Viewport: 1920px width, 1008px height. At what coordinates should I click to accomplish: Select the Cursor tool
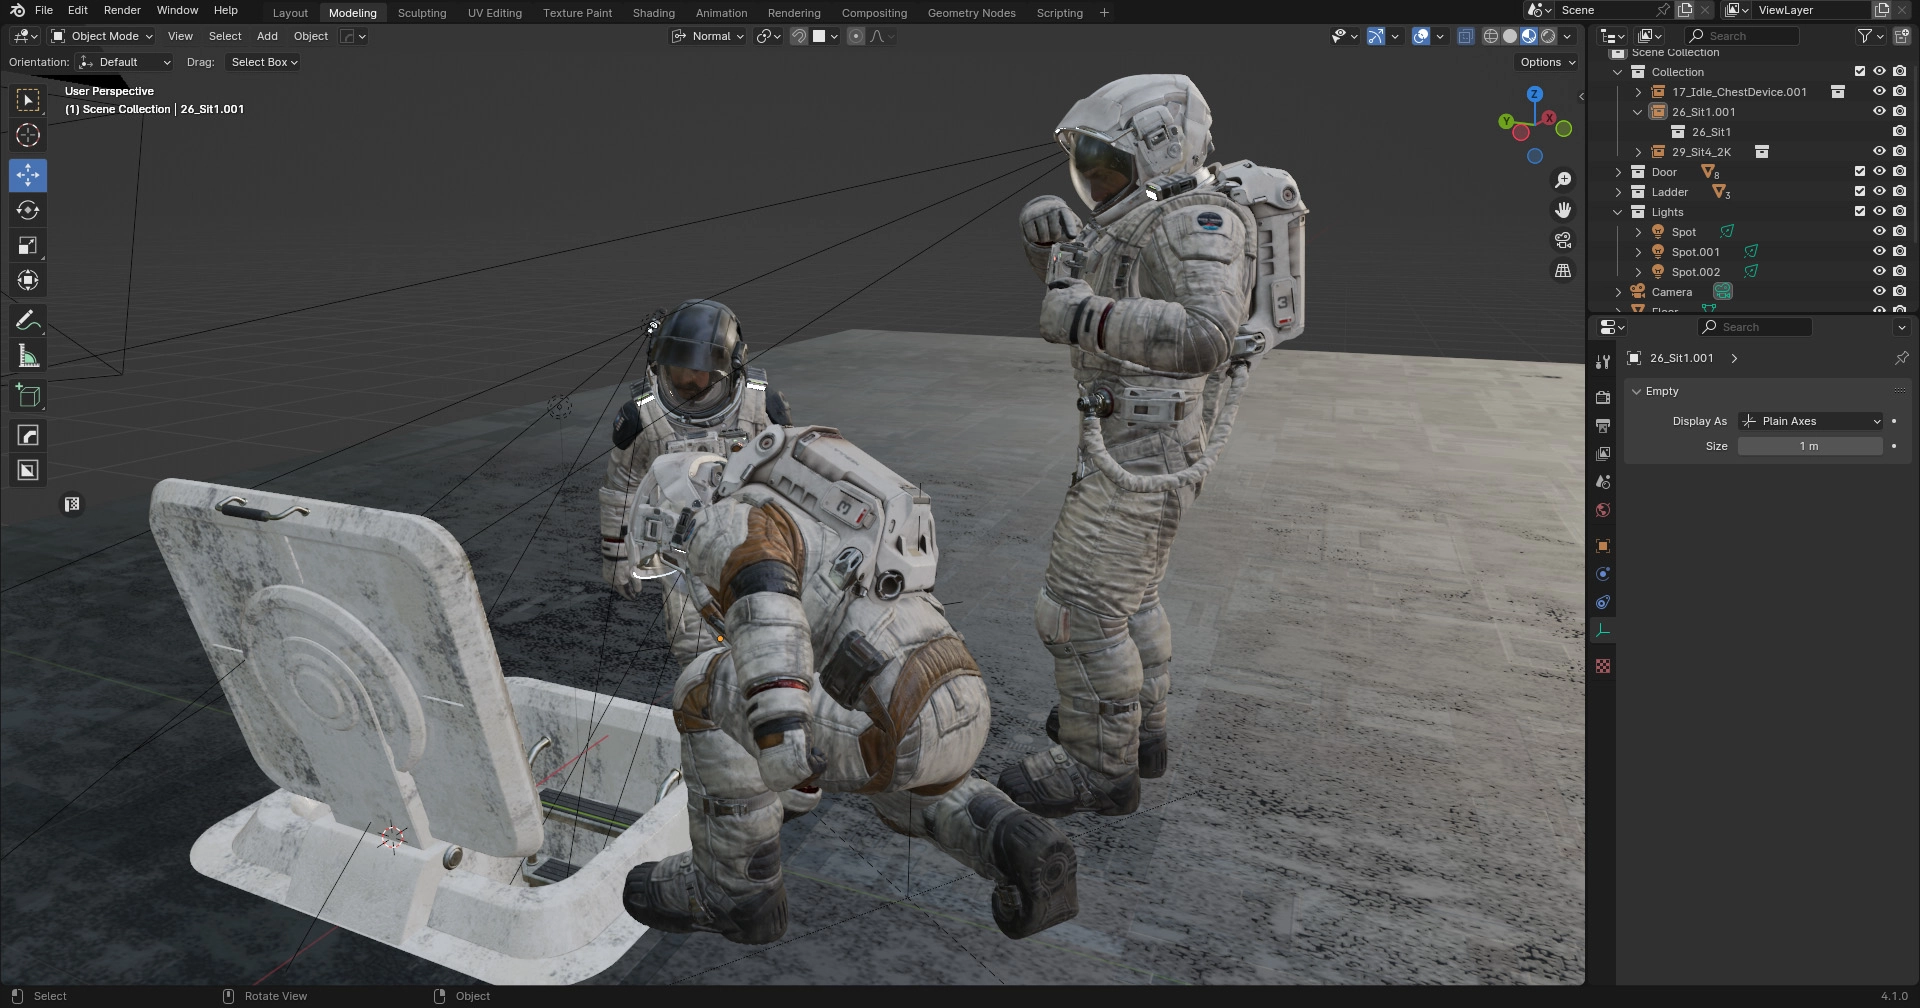pyautogui.click(x=28, y=136)
